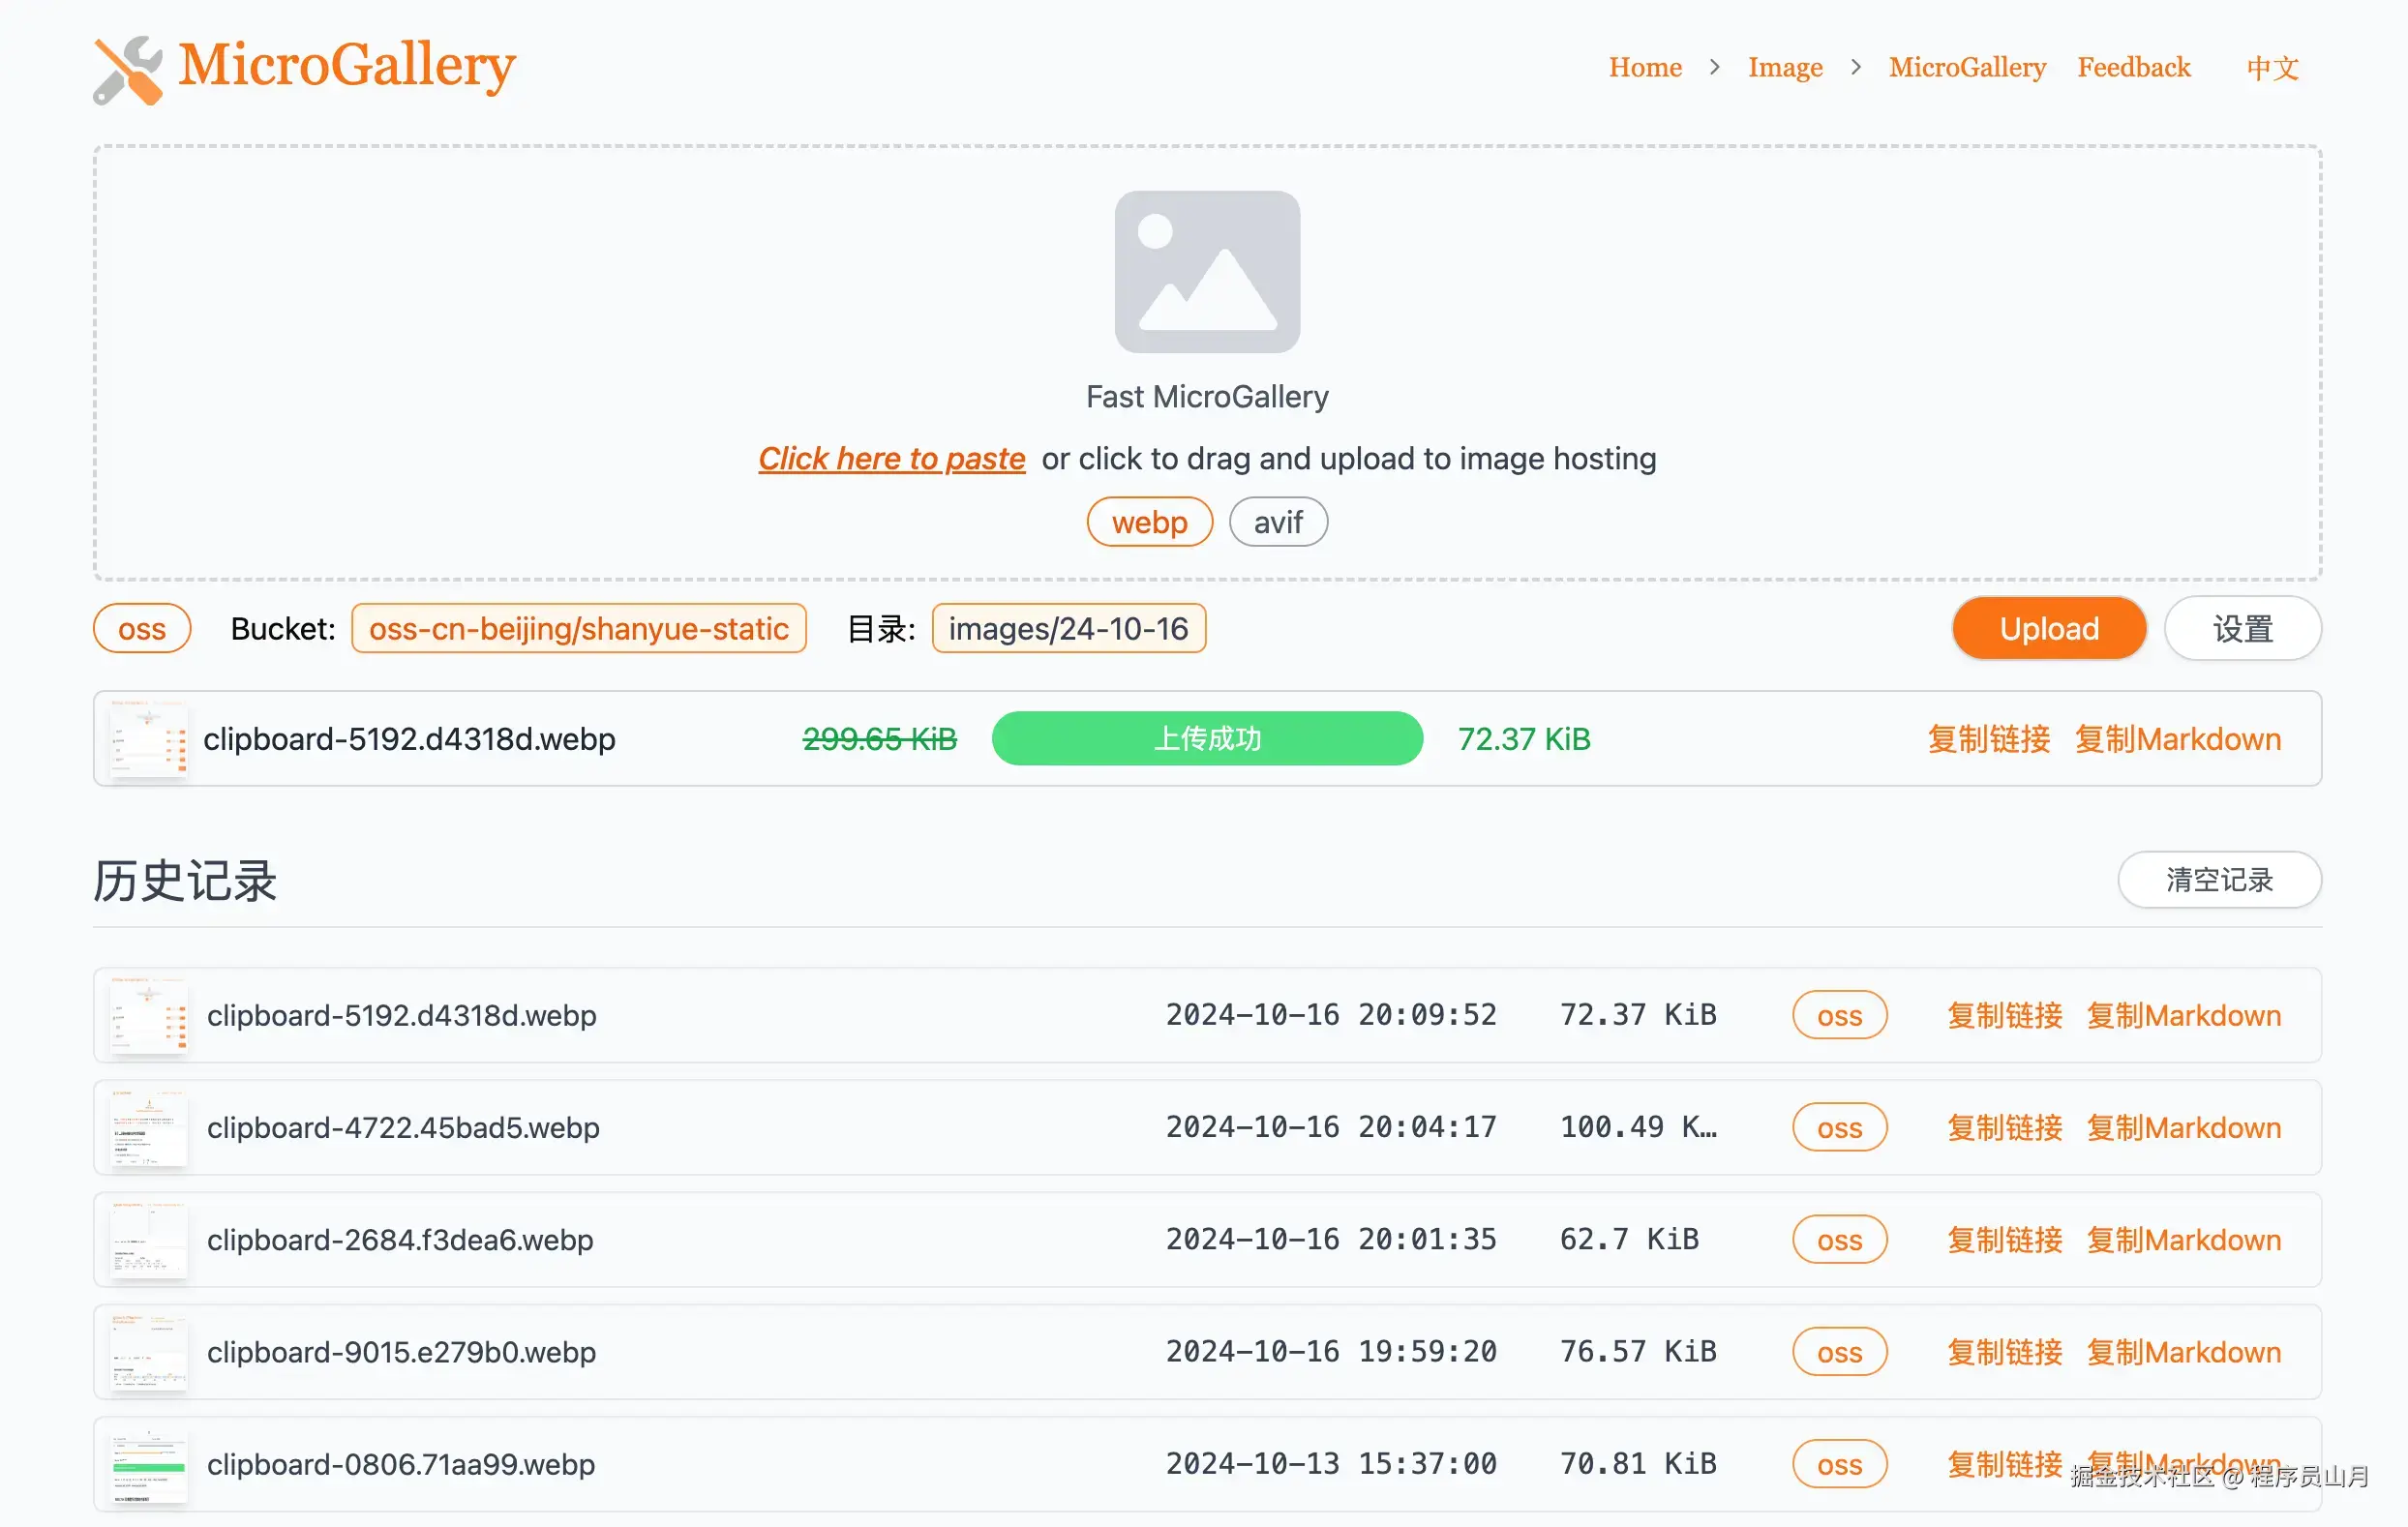Viewport: 2408px width, 1527px height.
Task: Go to Home in the breadcrumb
Action: pos(1645,67)
